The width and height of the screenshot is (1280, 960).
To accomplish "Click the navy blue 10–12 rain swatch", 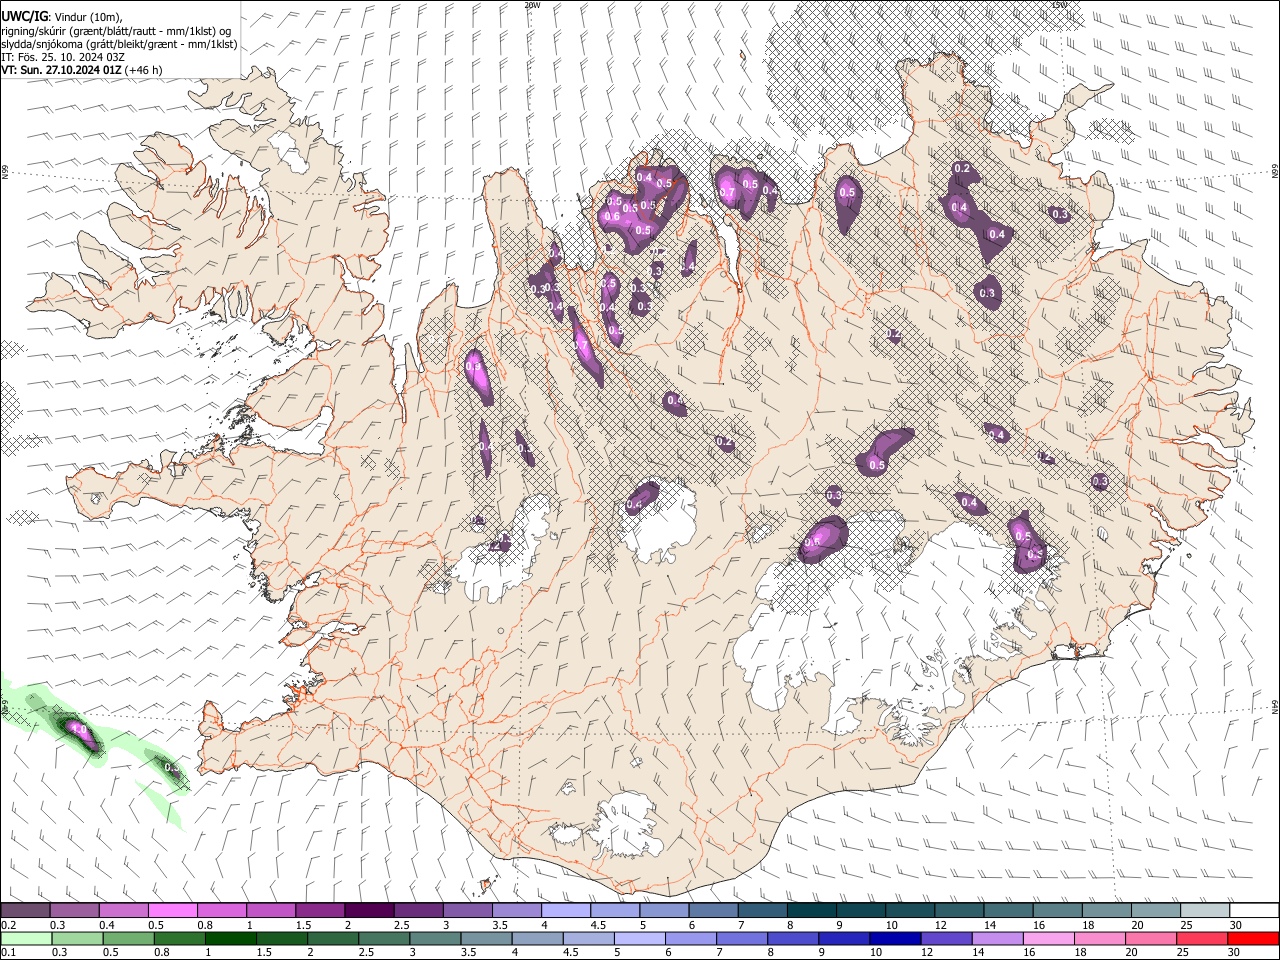I will (x=895, y=938).
